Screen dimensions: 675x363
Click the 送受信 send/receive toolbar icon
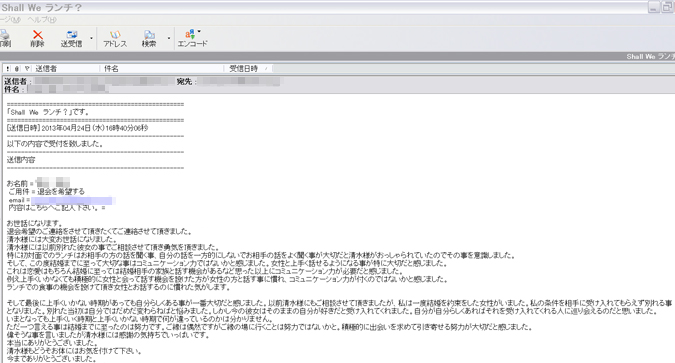click(x=71, y=38)
